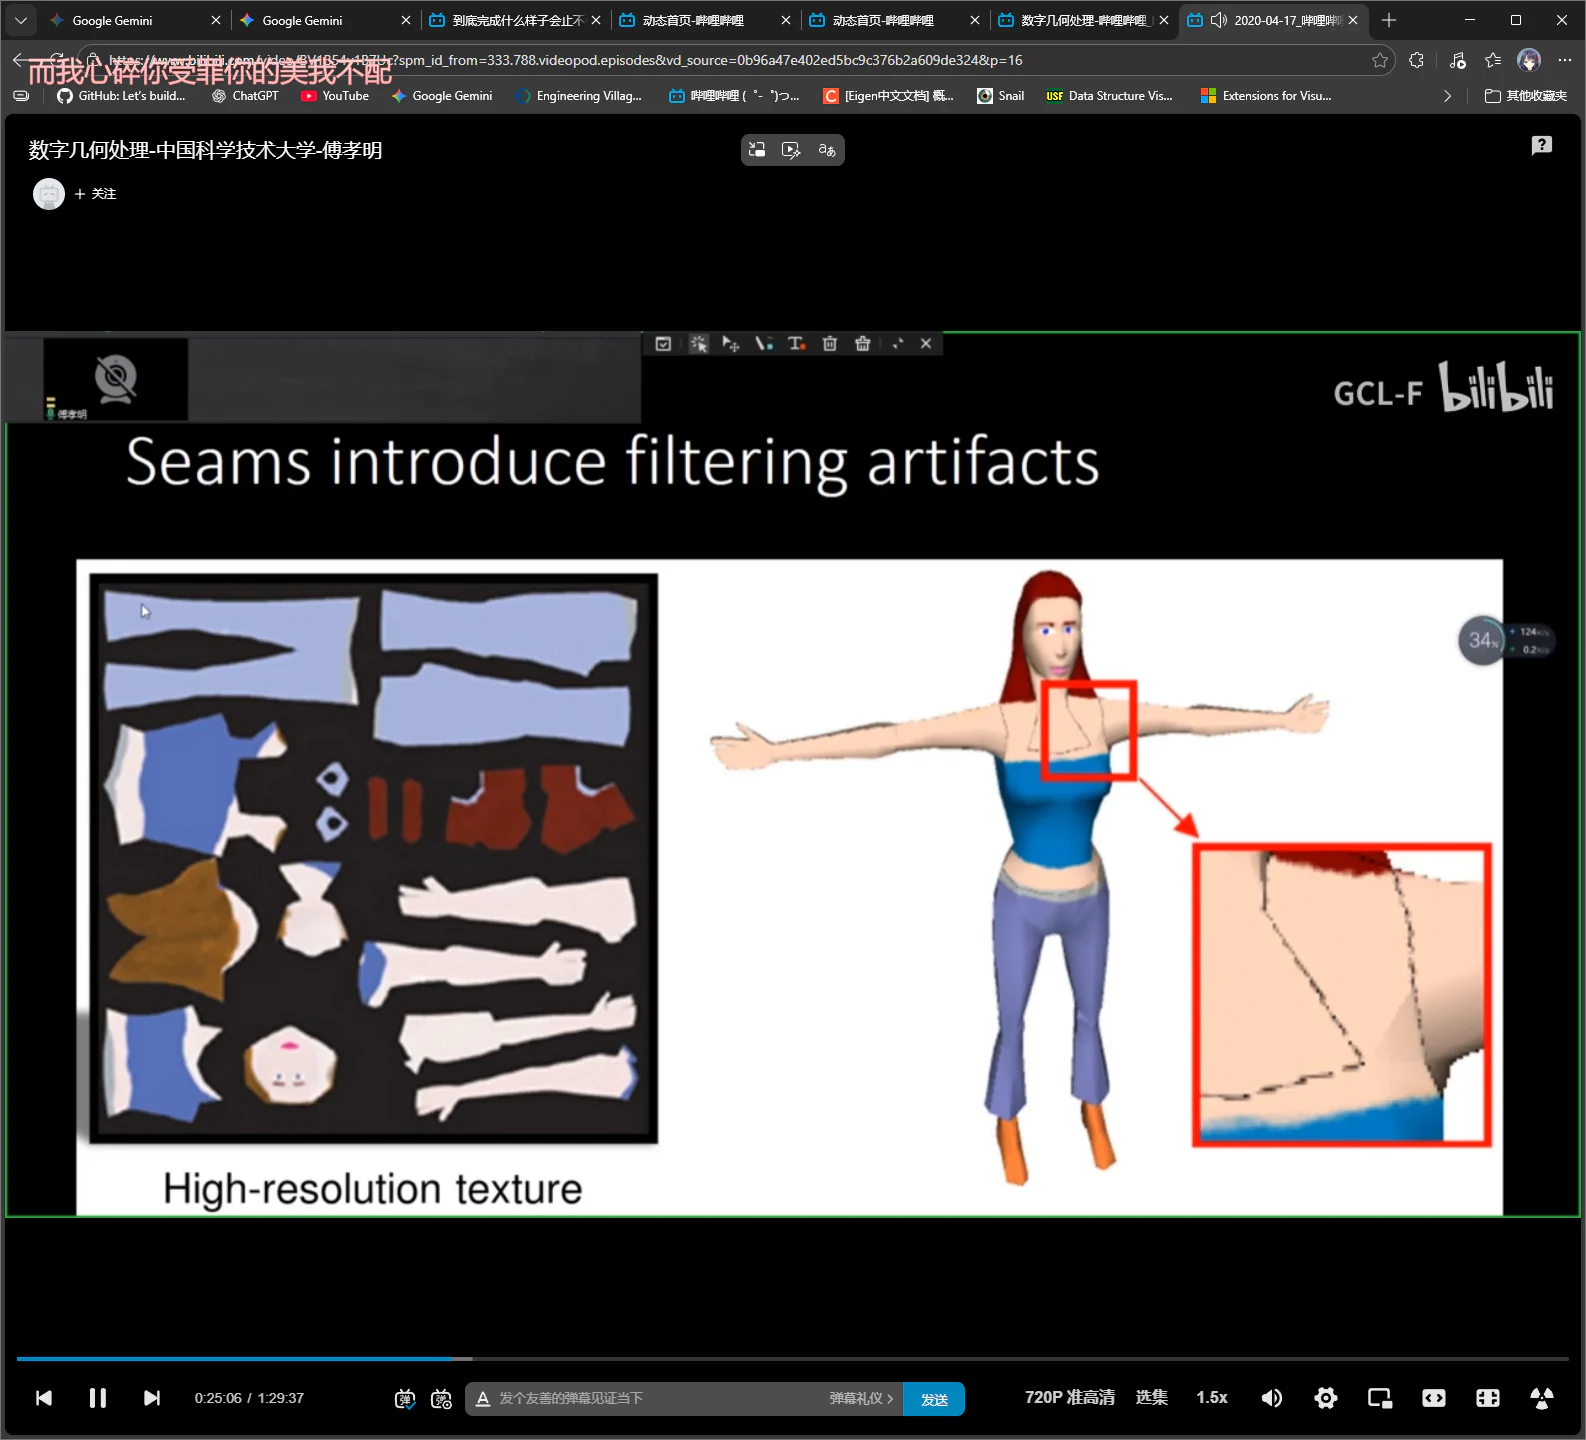
Task: Open the browser profile avatar
Action: tap(1529, 60)
